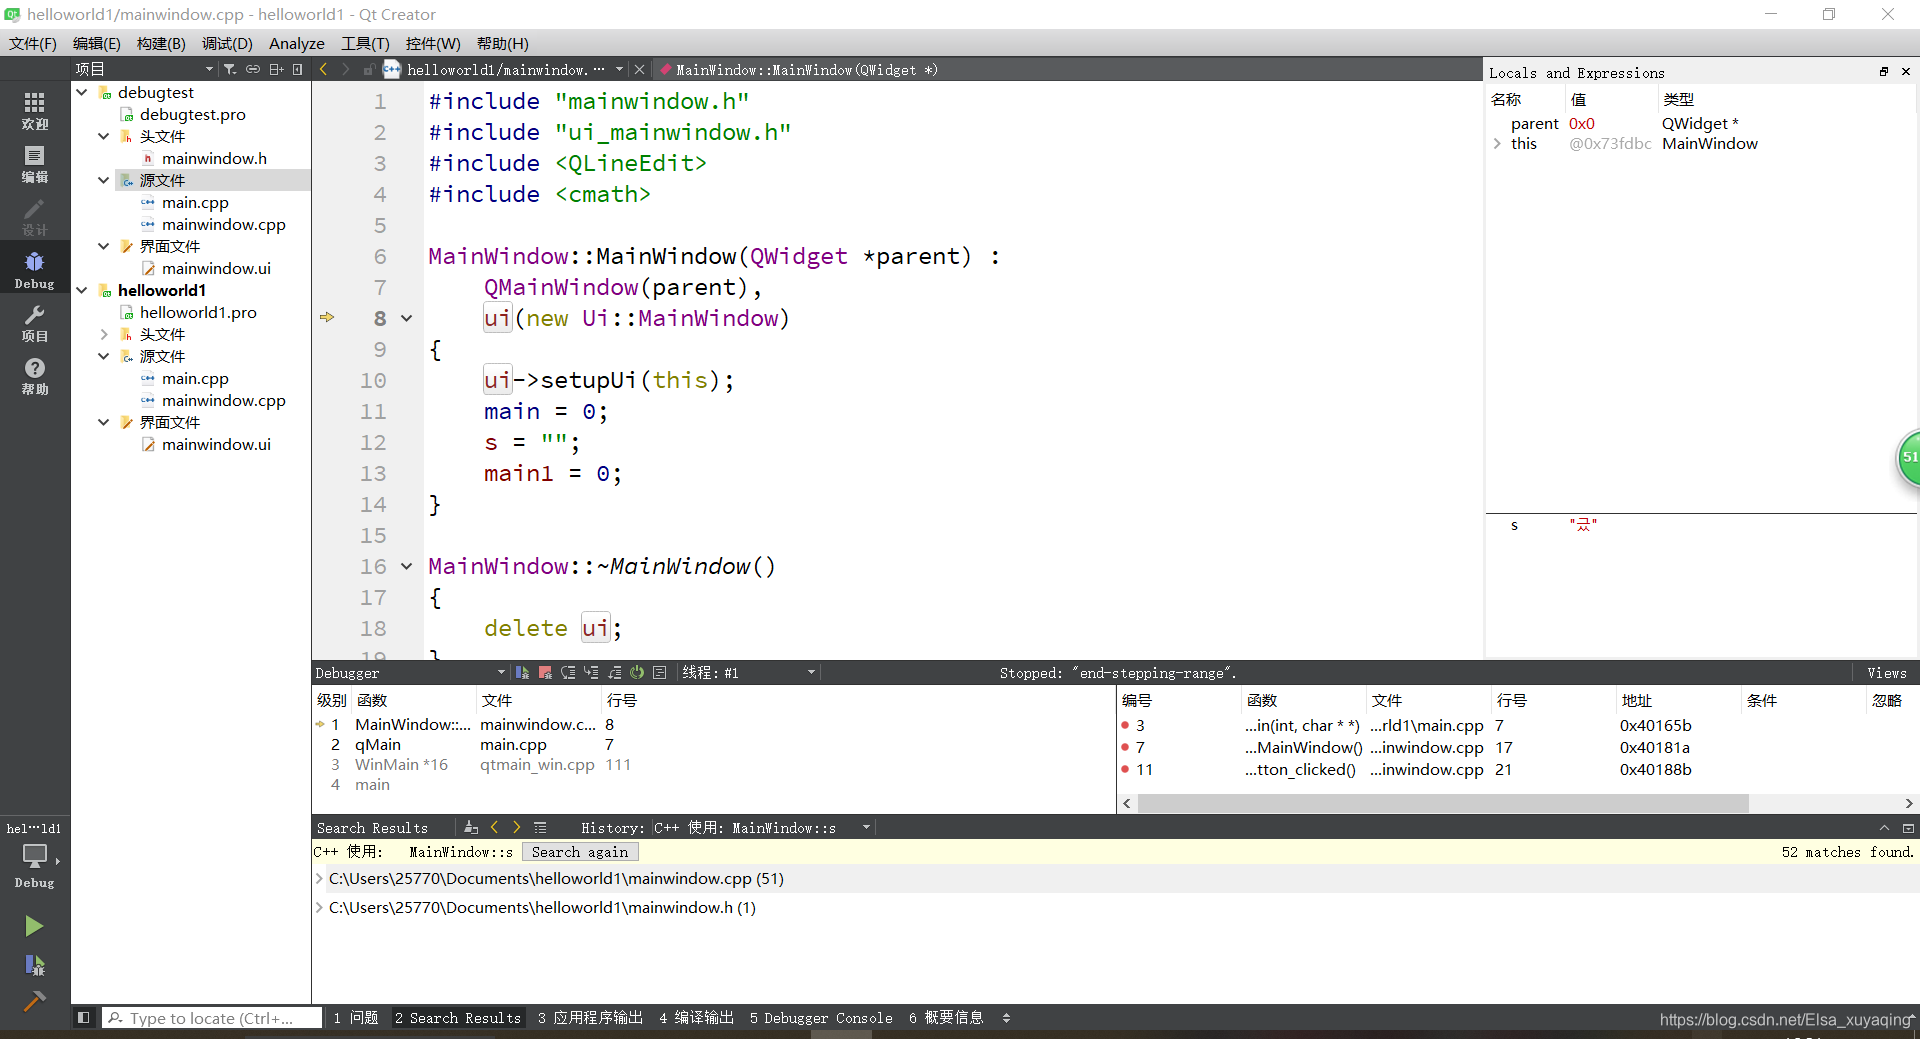Click the Step Into debugger icon

(x=591, y=673)
